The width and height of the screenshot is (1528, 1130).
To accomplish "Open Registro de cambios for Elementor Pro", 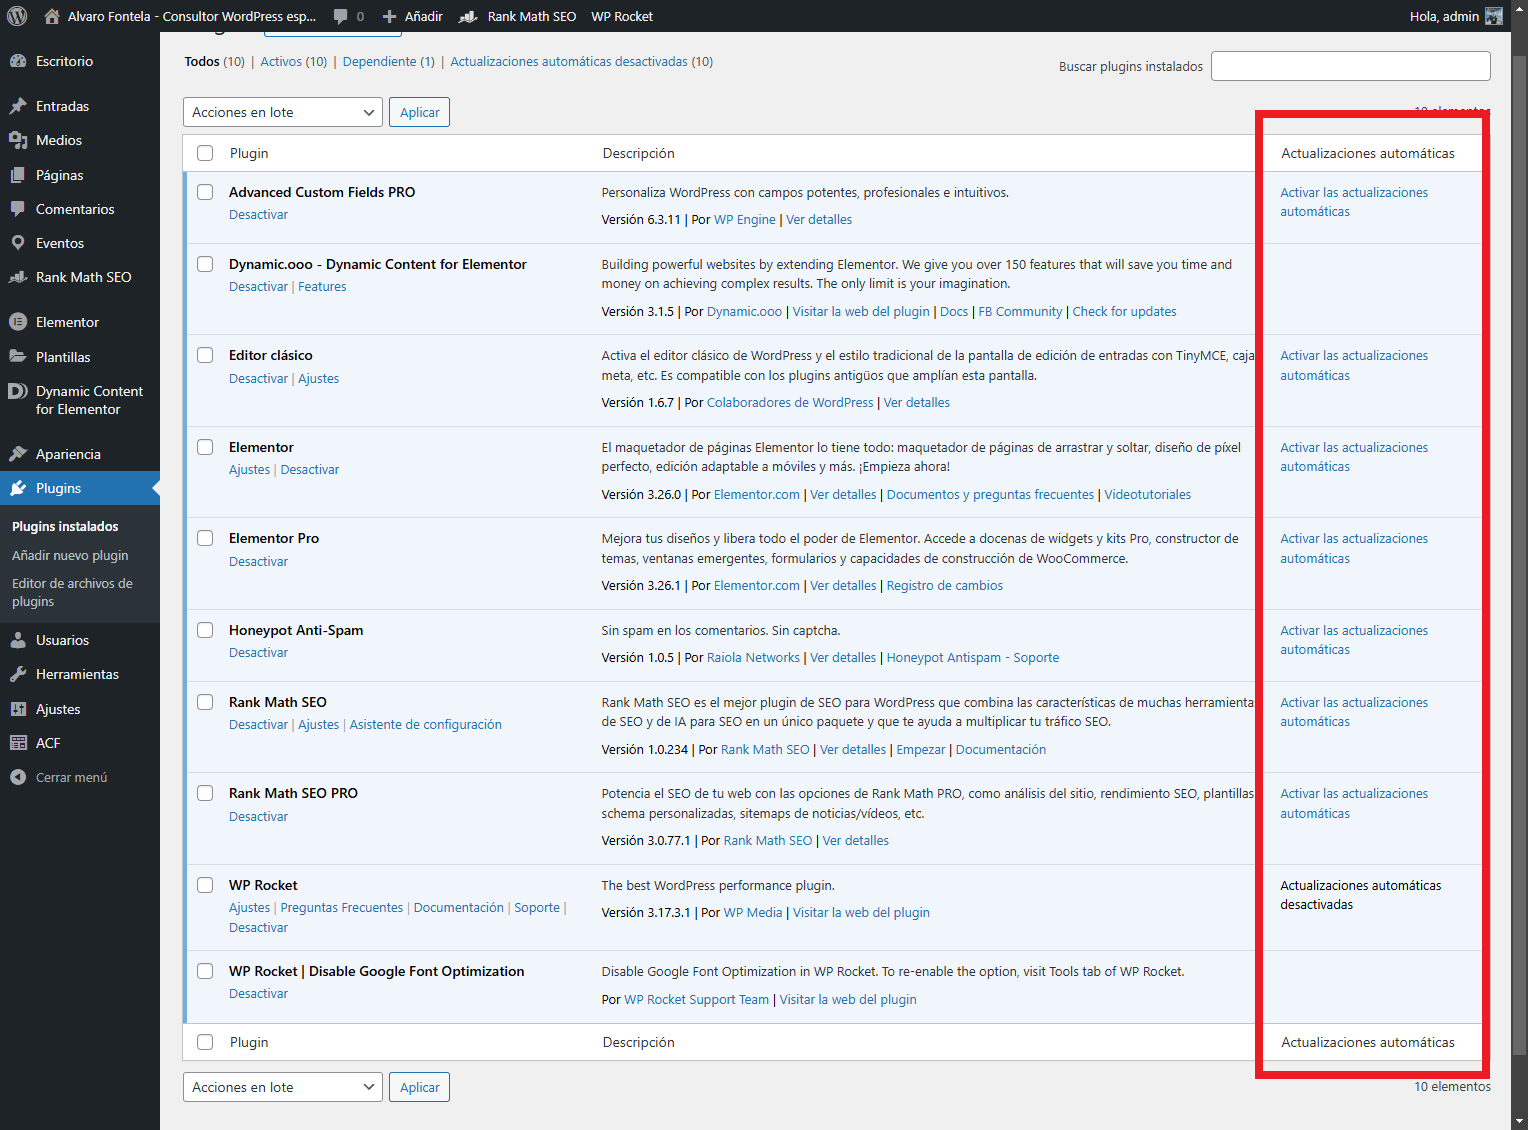I will point(944,586).
